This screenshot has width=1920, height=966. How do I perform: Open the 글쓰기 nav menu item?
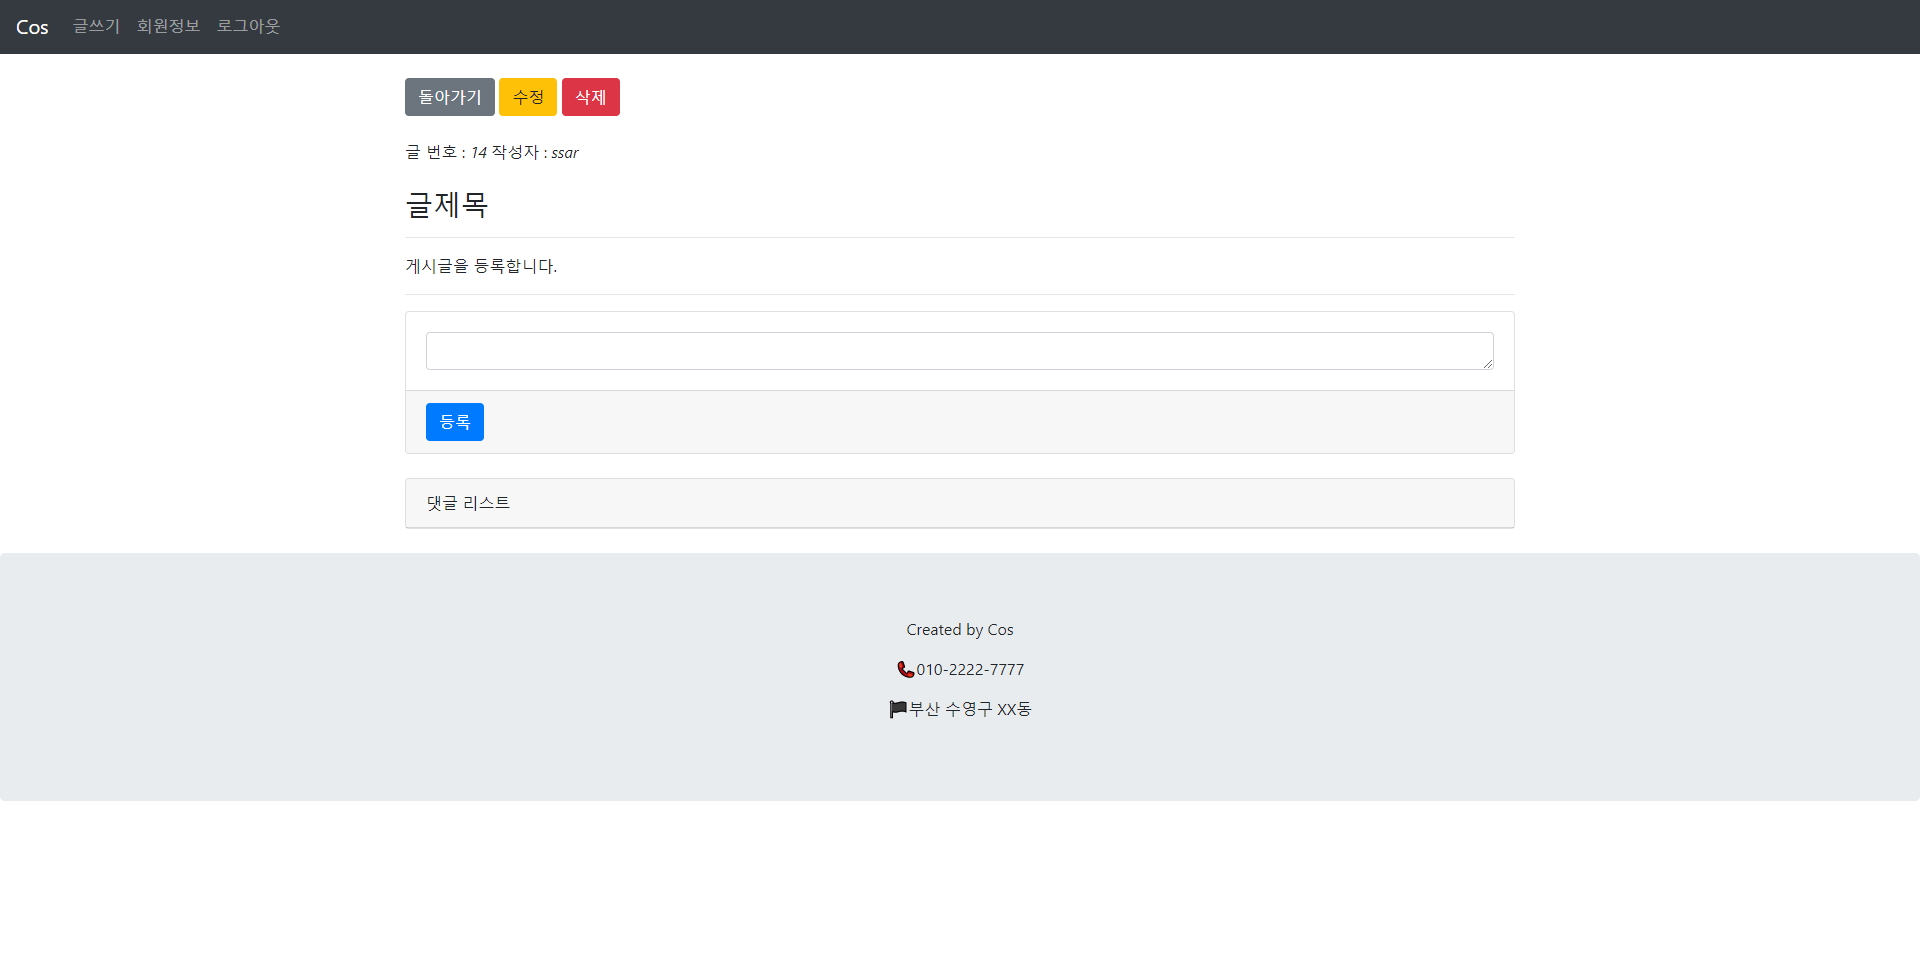click(x=96, y=26)
